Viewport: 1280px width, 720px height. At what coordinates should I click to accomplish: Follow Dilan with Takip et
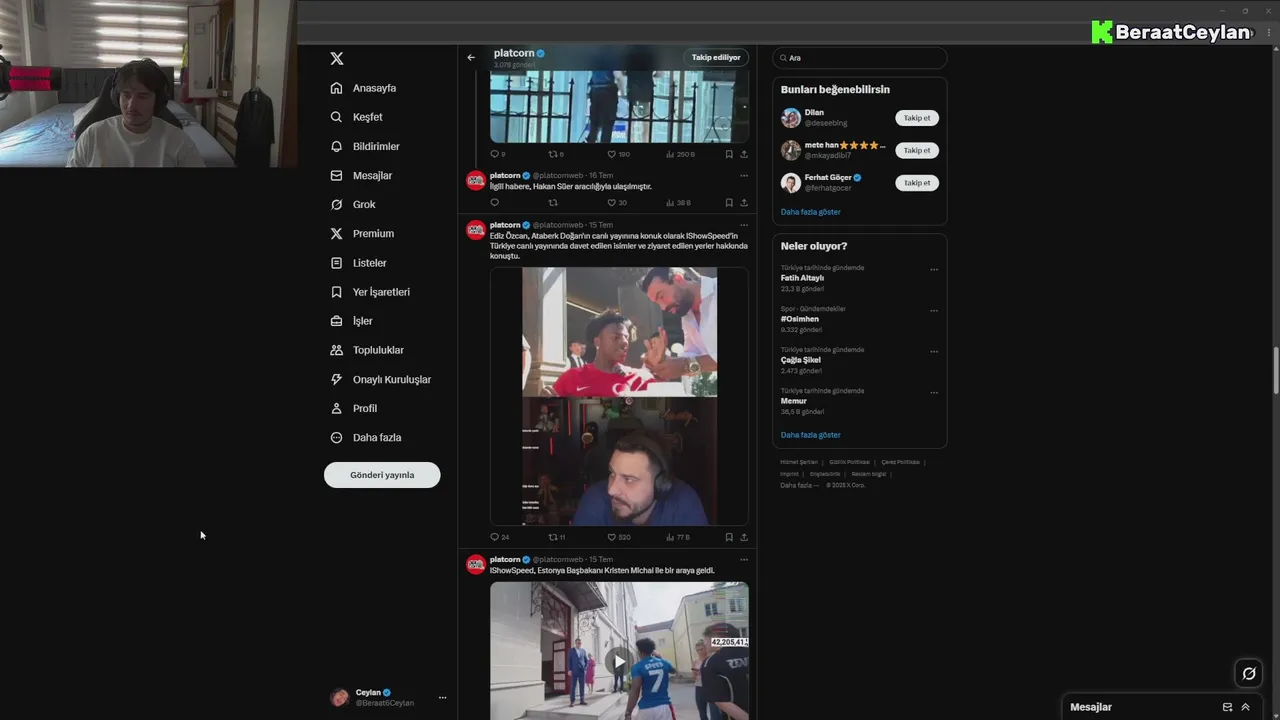pyautogui.click(x=917, y=118)
